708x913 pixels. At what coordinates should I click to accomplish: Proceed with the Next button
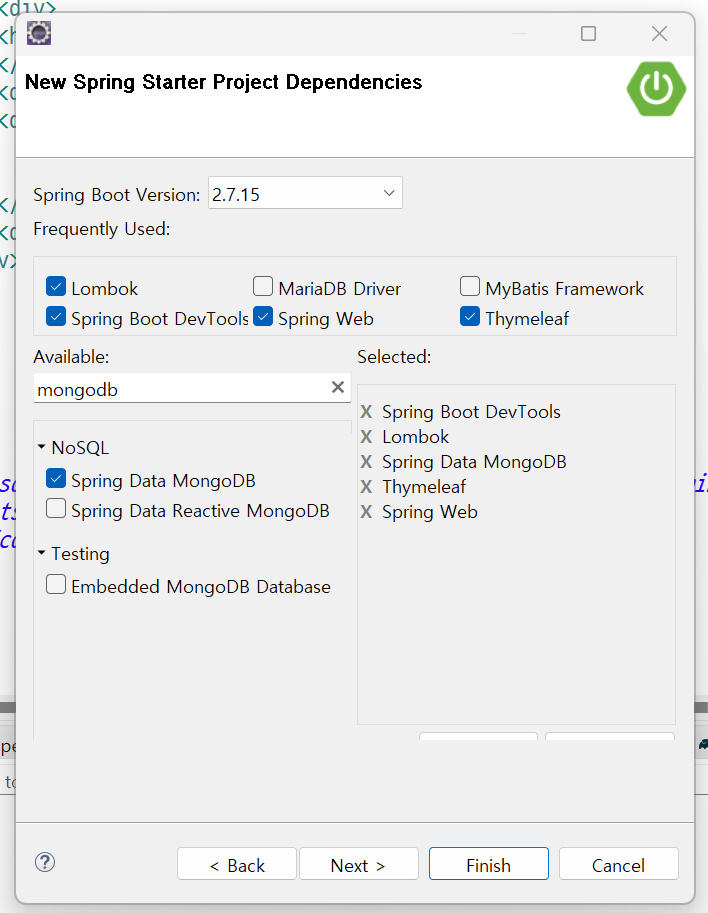[359, 864]
